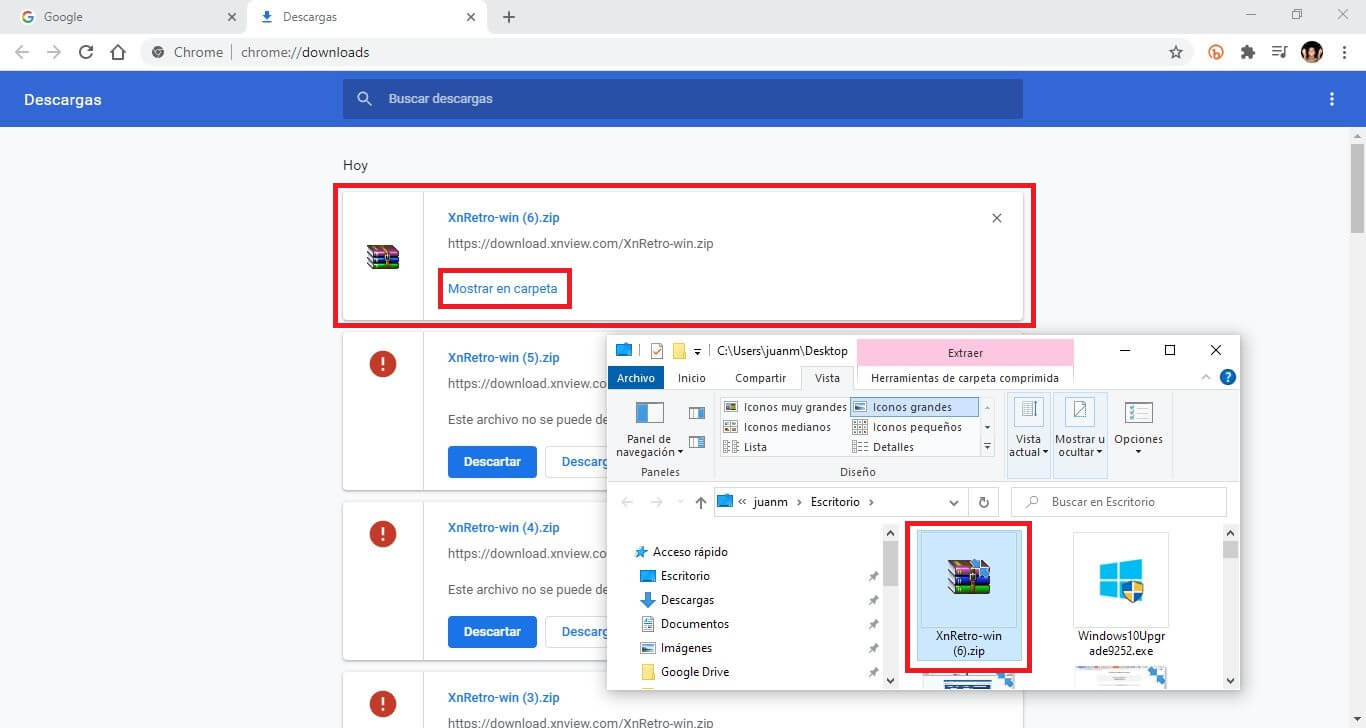The image size is (1366, 728).
Task: Open the Extraer contextual tab
Action: point(965,353)
